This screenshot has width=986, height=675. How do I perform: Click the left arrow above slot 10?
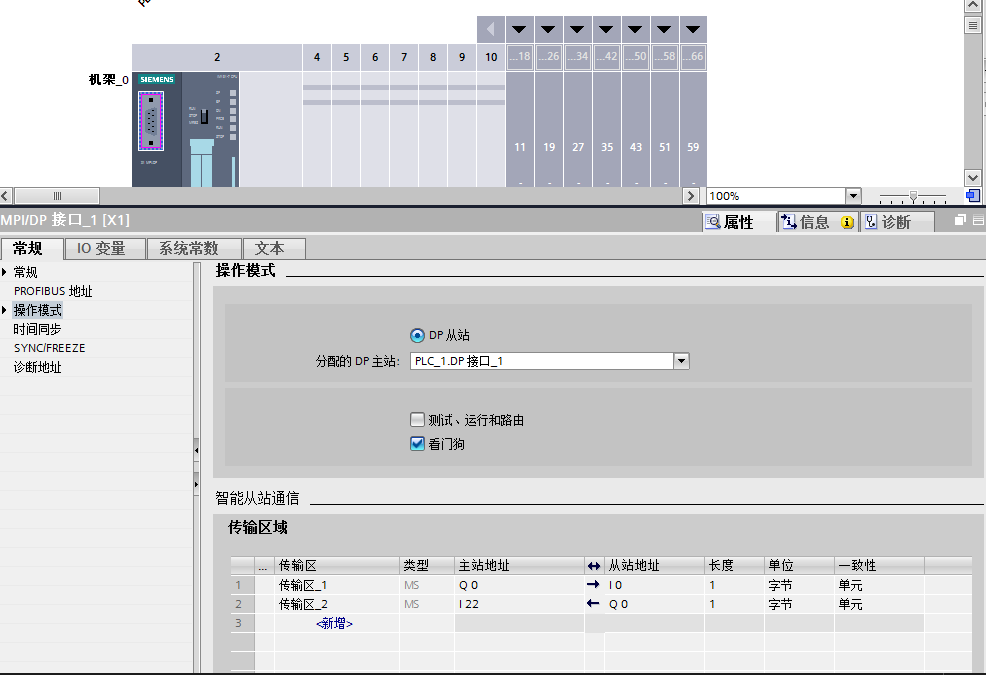pos(490,29)
